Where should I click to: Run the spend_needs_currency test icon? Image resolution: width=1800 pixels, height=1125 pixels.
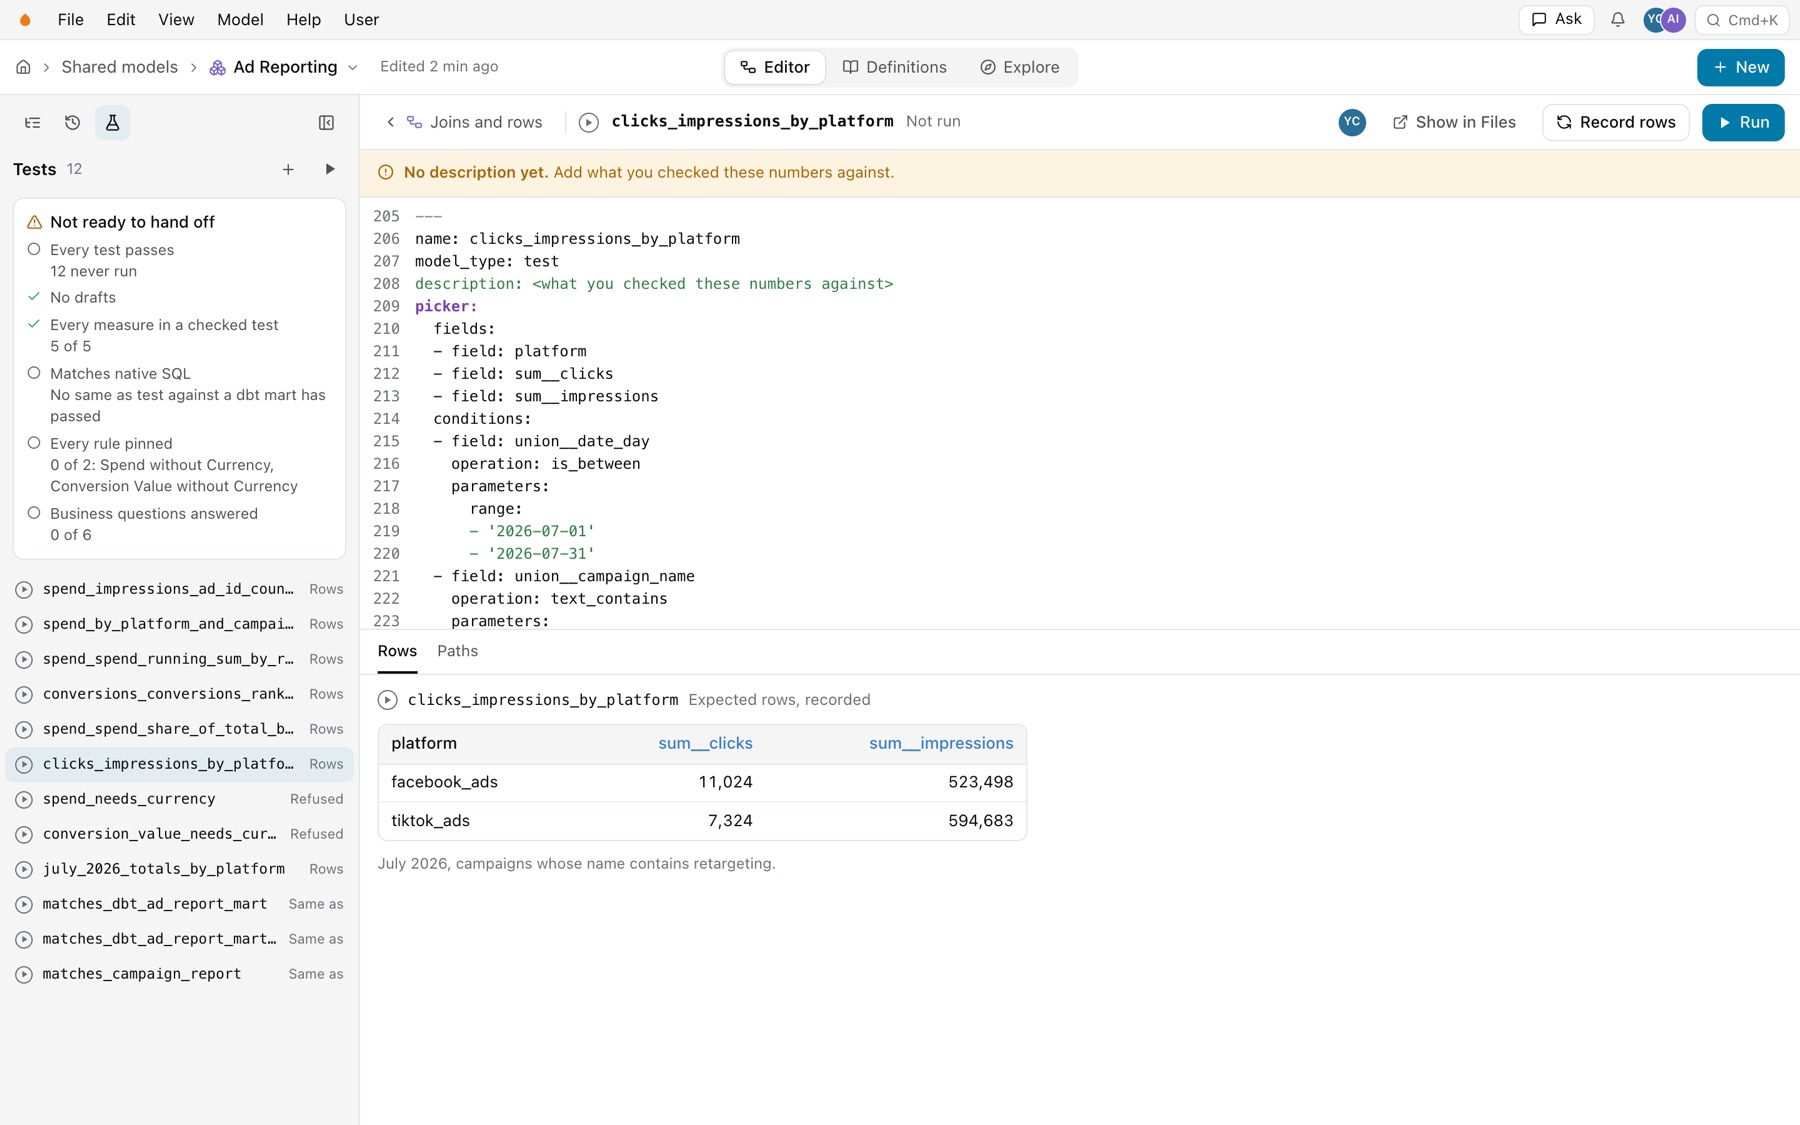tap(24, 799)
